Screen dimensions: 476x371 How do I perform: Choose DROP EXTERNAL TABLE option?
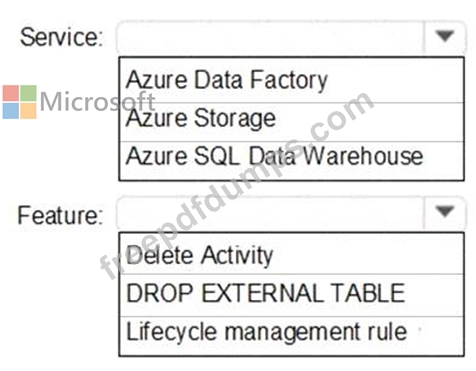pos(292,295)
